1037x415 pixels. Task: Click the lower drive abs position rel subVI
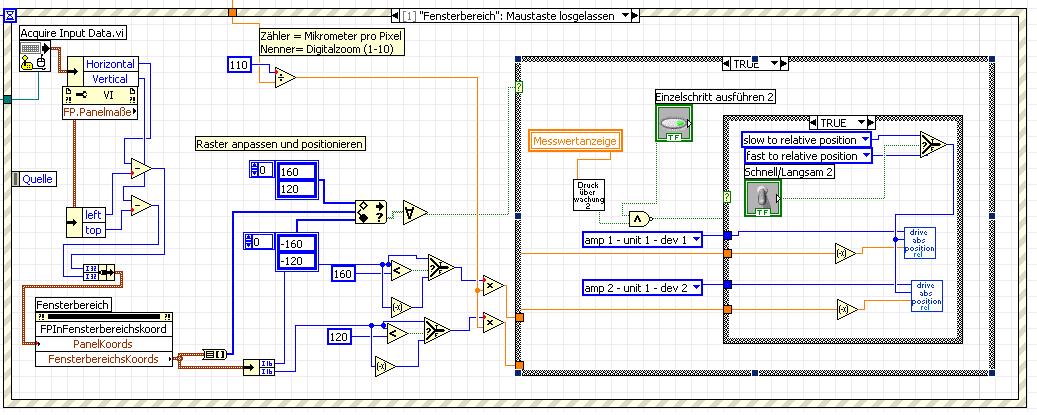(x=927, y=297)
